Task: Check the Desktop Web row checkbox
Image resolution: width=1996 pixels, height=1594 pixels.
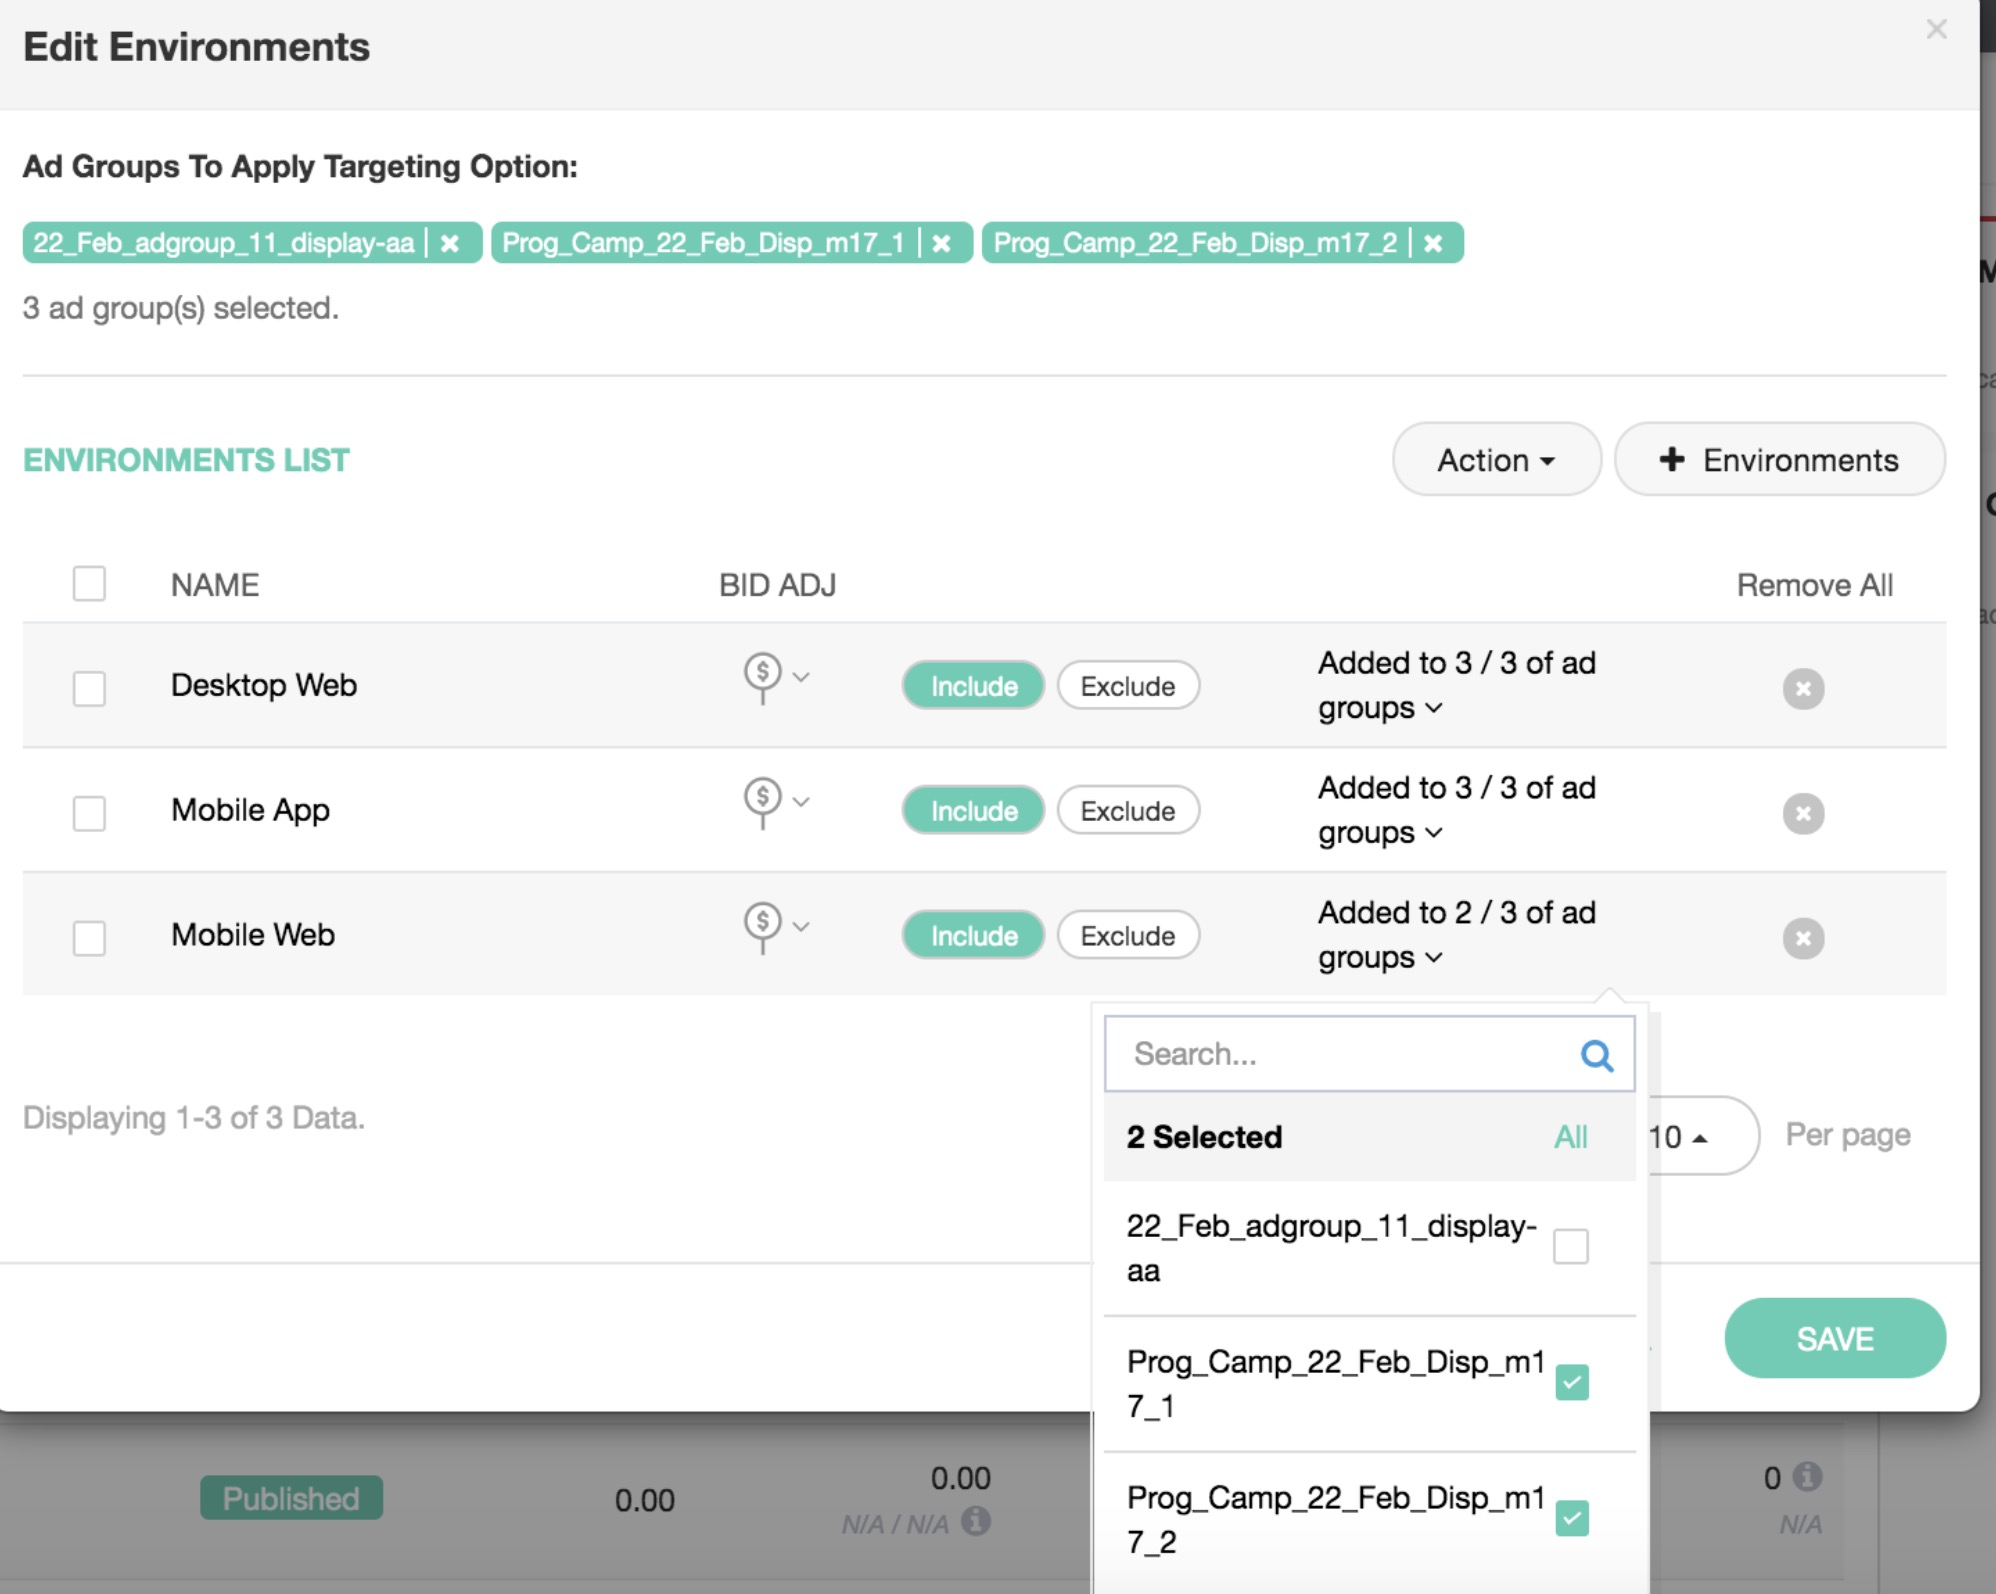Action: tap(89, 688)
